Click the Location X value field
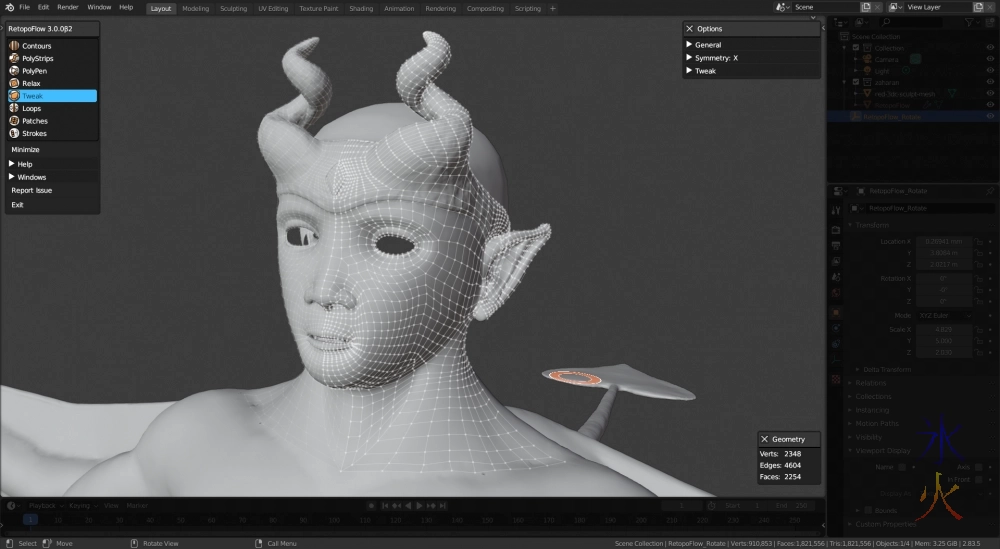1000x549 pixels. pyautogui.click(x=942, y=242)
